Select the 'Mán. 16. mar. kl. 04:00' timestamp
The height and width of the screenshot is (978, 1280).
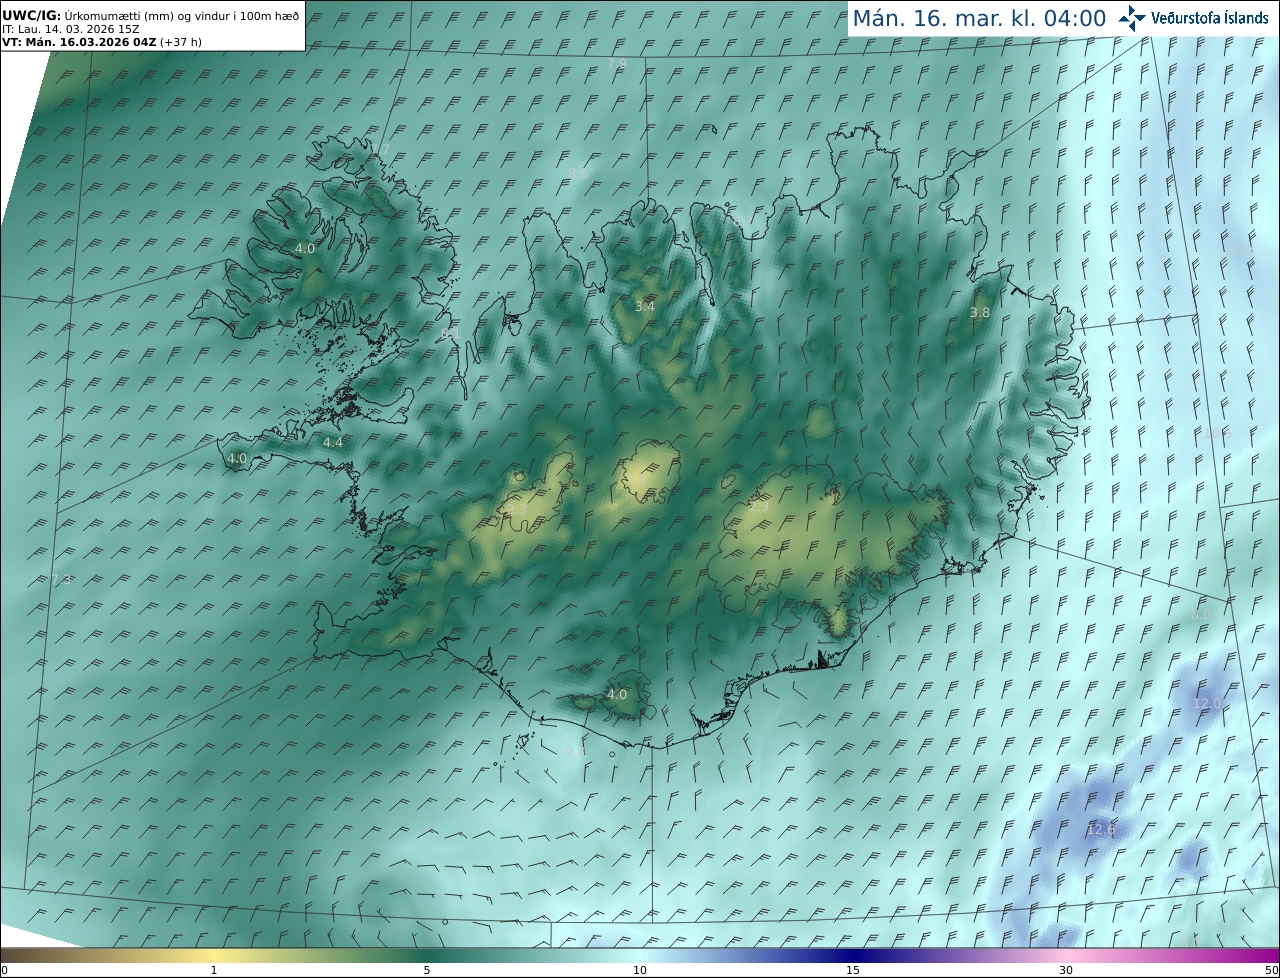(979, 18)
